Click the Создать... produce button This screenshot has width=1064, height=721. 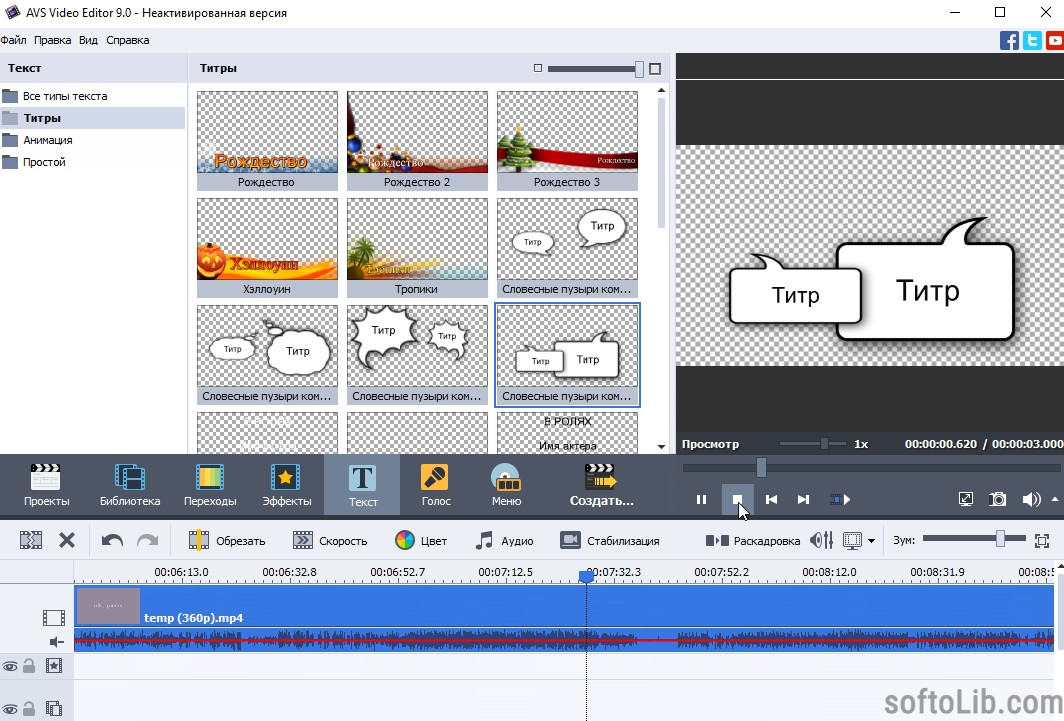(x=601, y=485)
